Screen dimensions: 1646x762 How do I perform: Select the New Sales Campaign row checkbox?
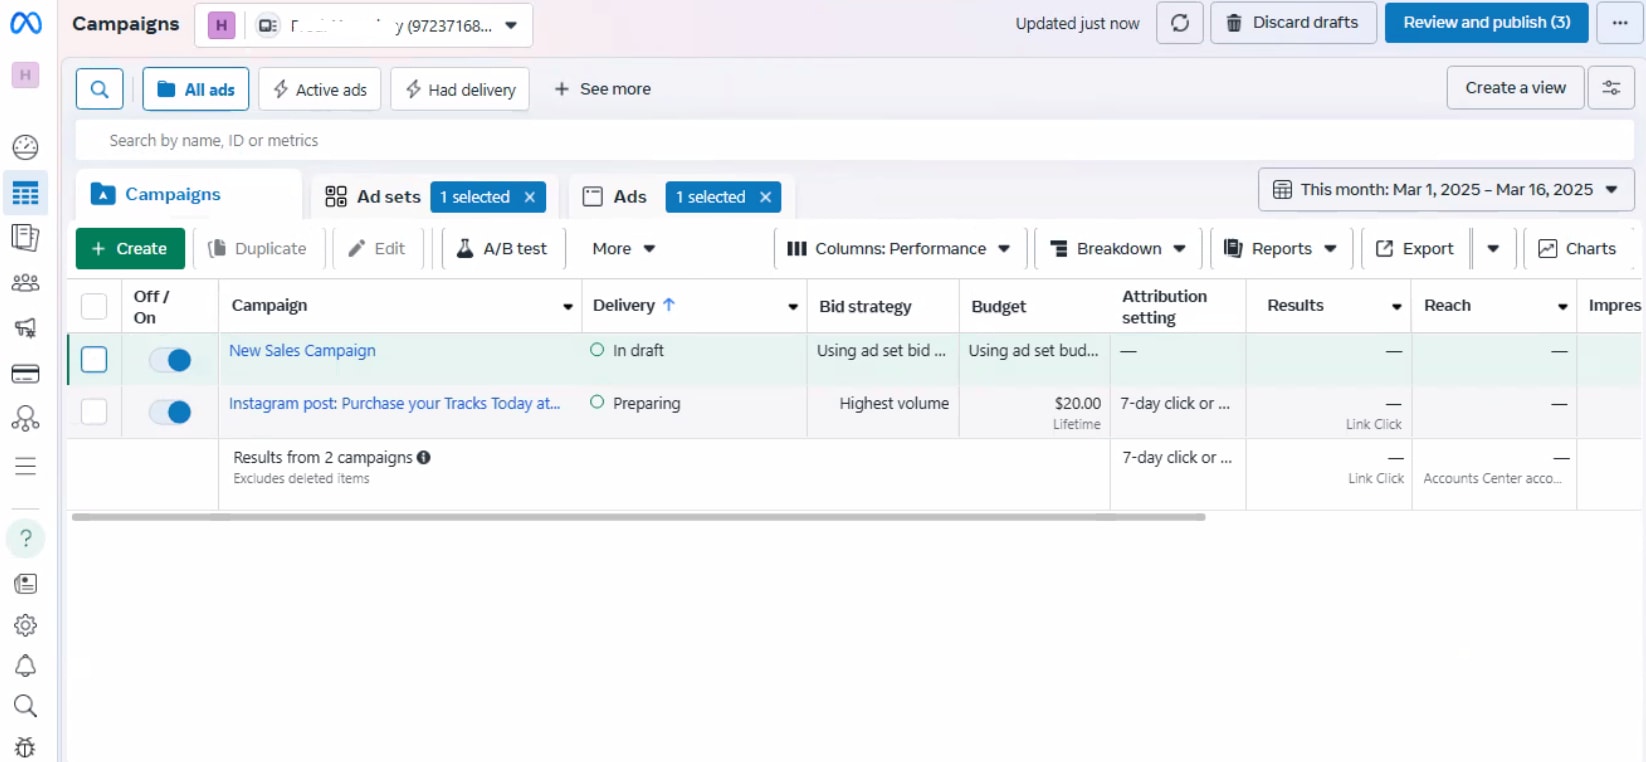pos(94,359)
